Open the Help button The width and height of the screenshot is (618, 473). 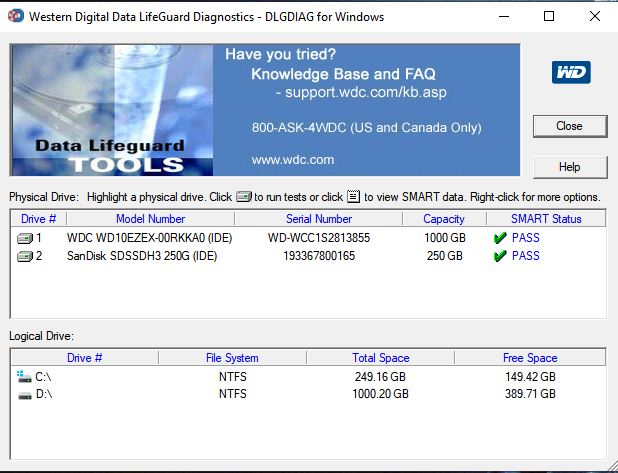click(569, 167)
